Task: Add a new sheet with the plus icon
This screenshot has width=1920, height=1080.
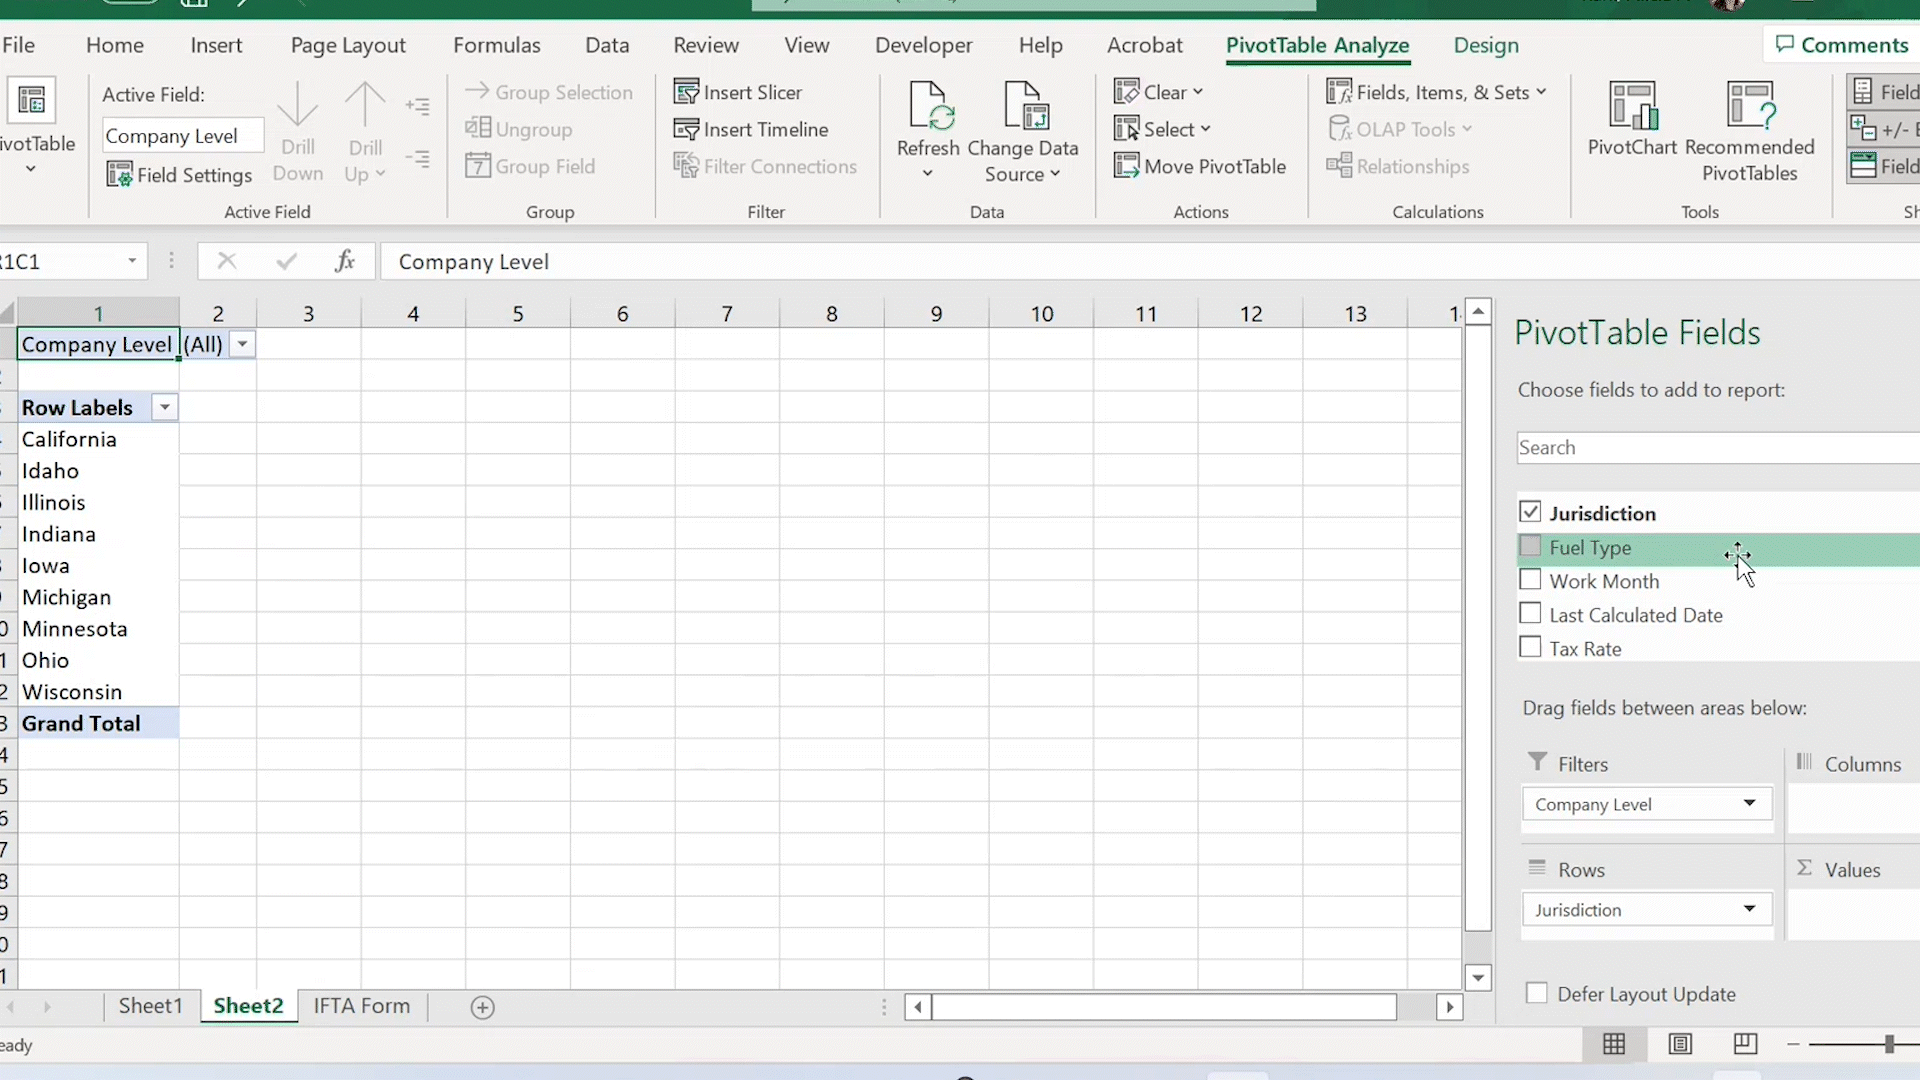Action: tap(483, 1007)
